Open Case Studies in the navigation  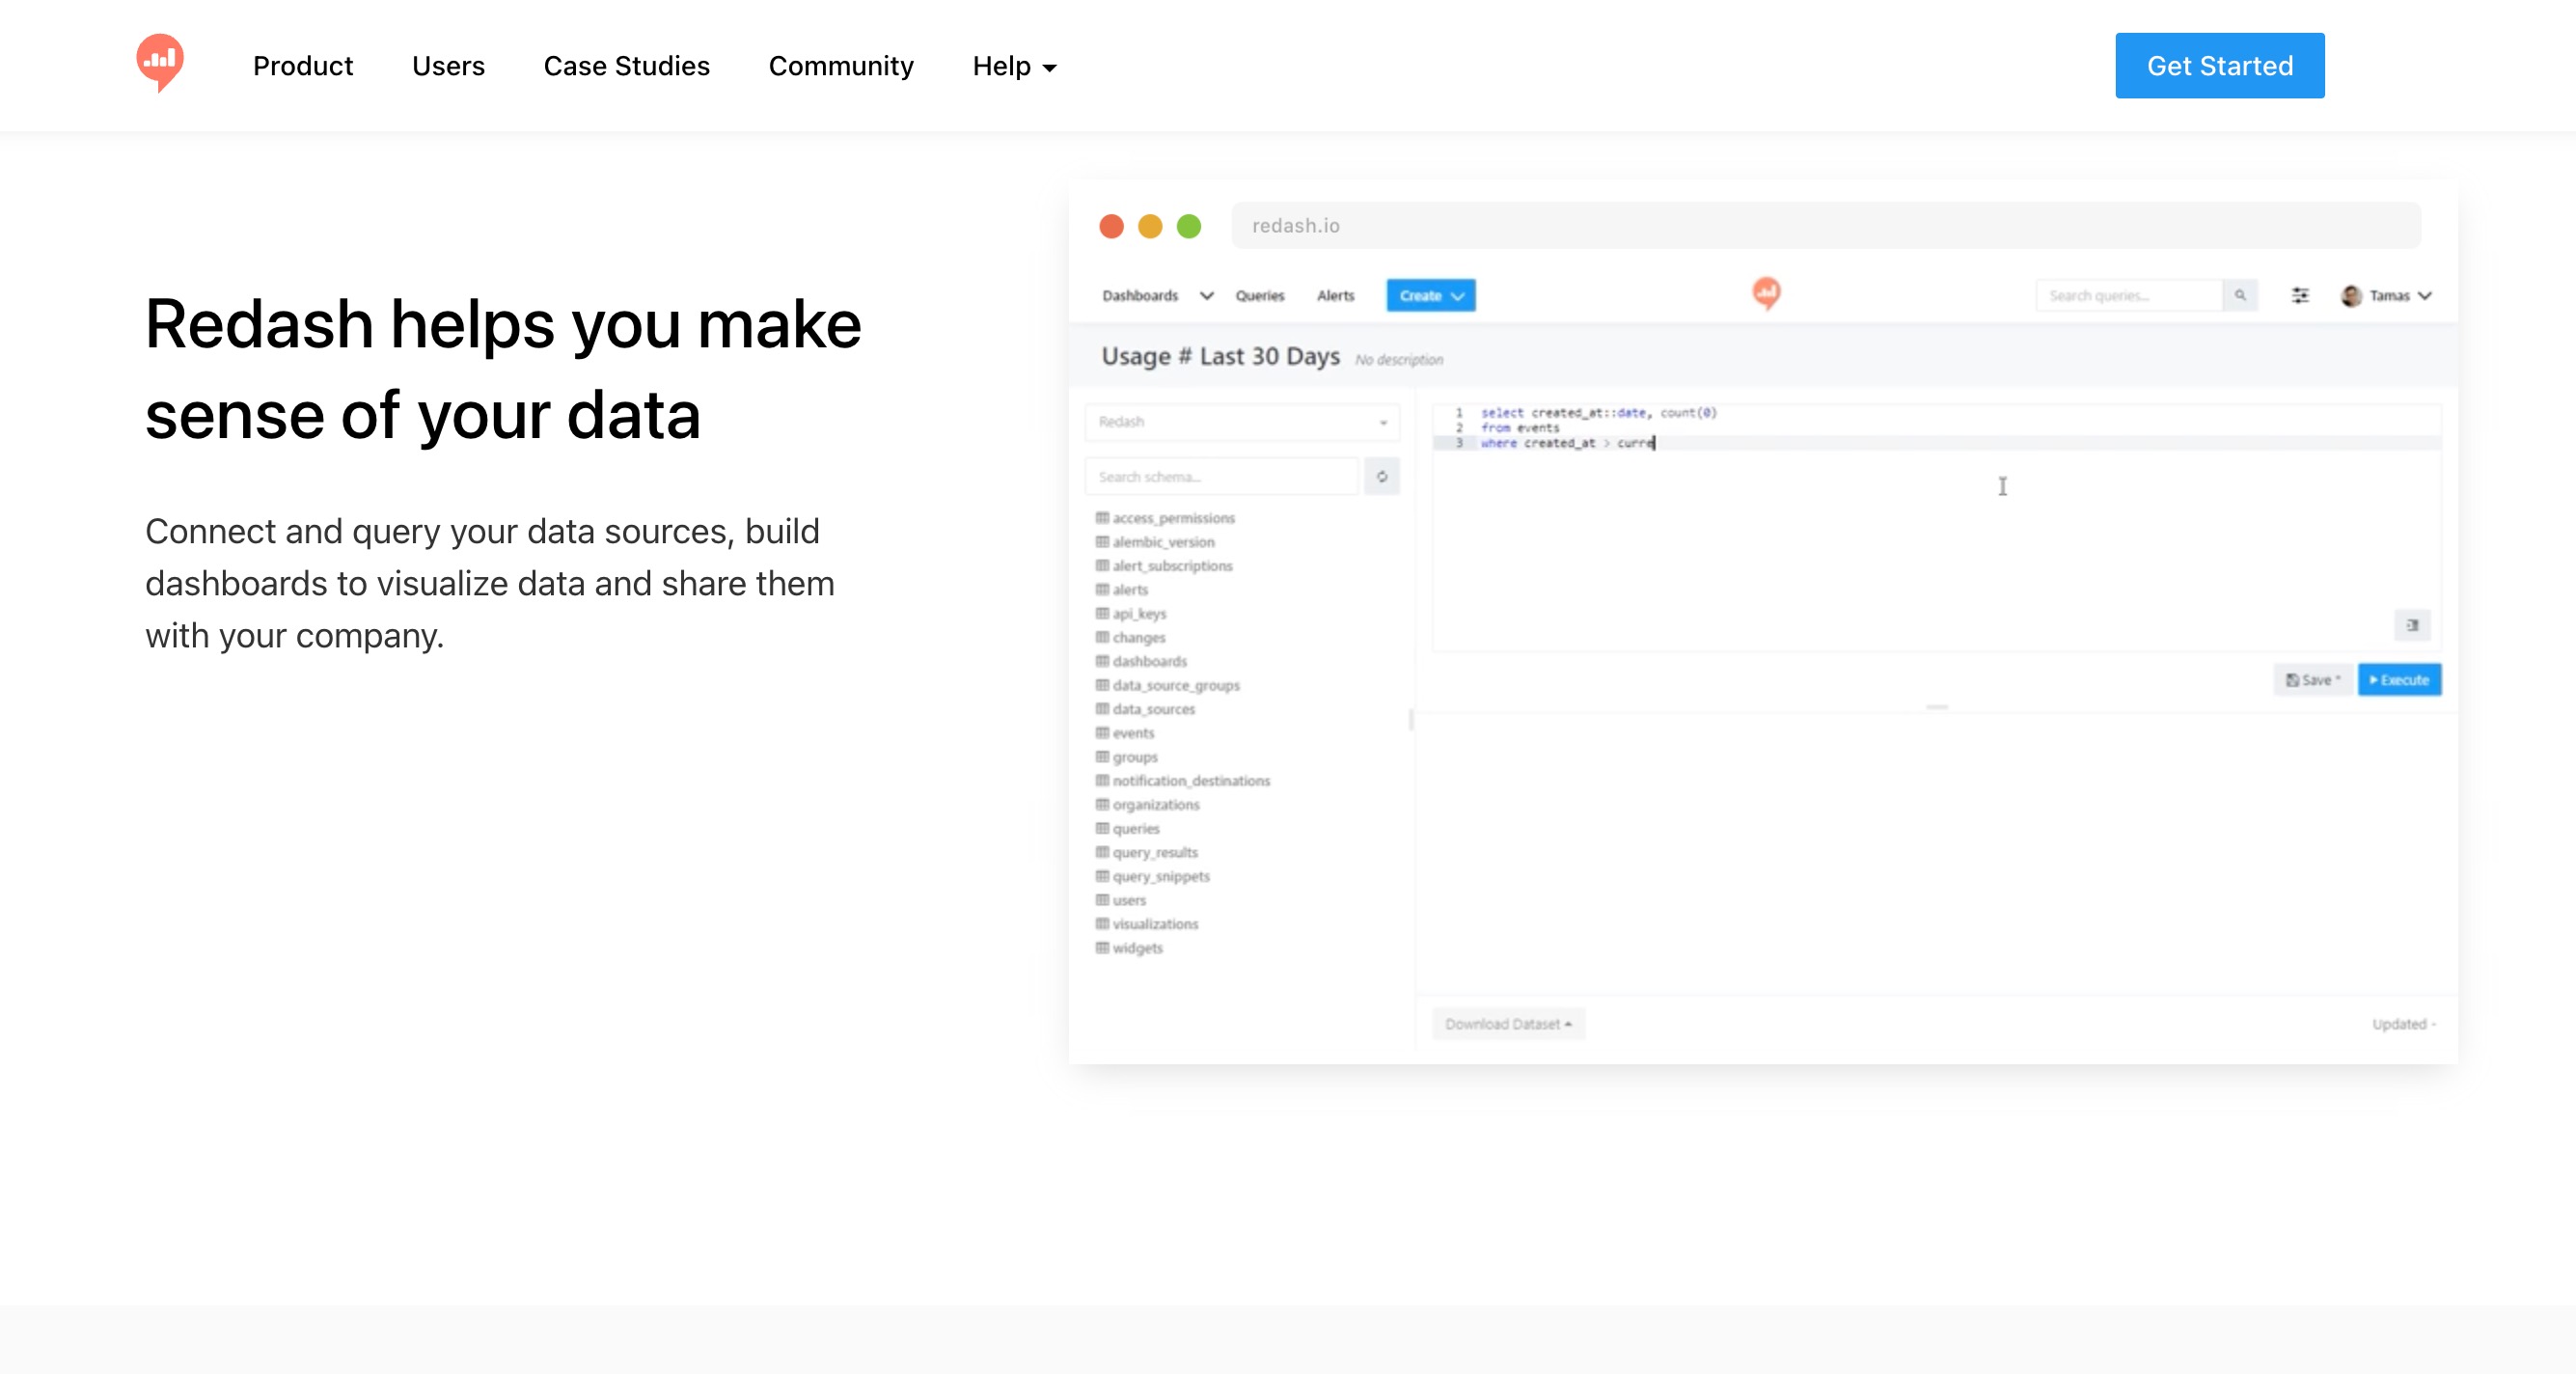point(626,66)
